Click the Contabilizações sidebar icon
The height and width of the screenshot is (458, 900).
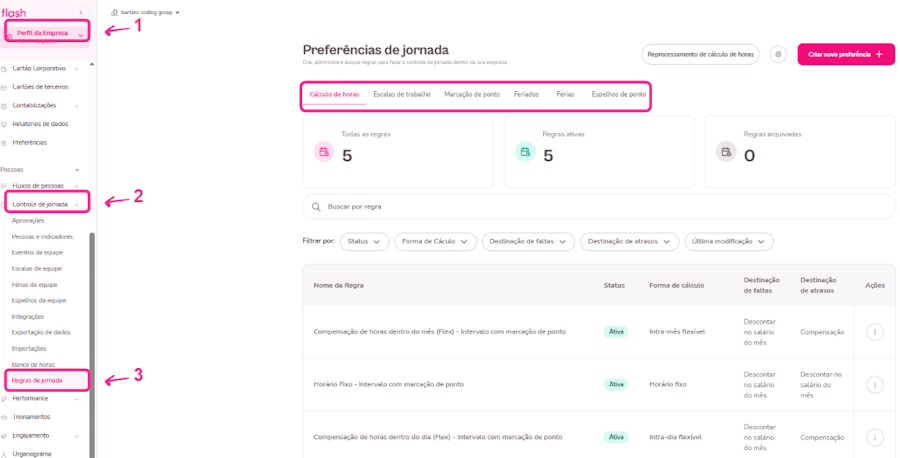click(x=4, y=106)
